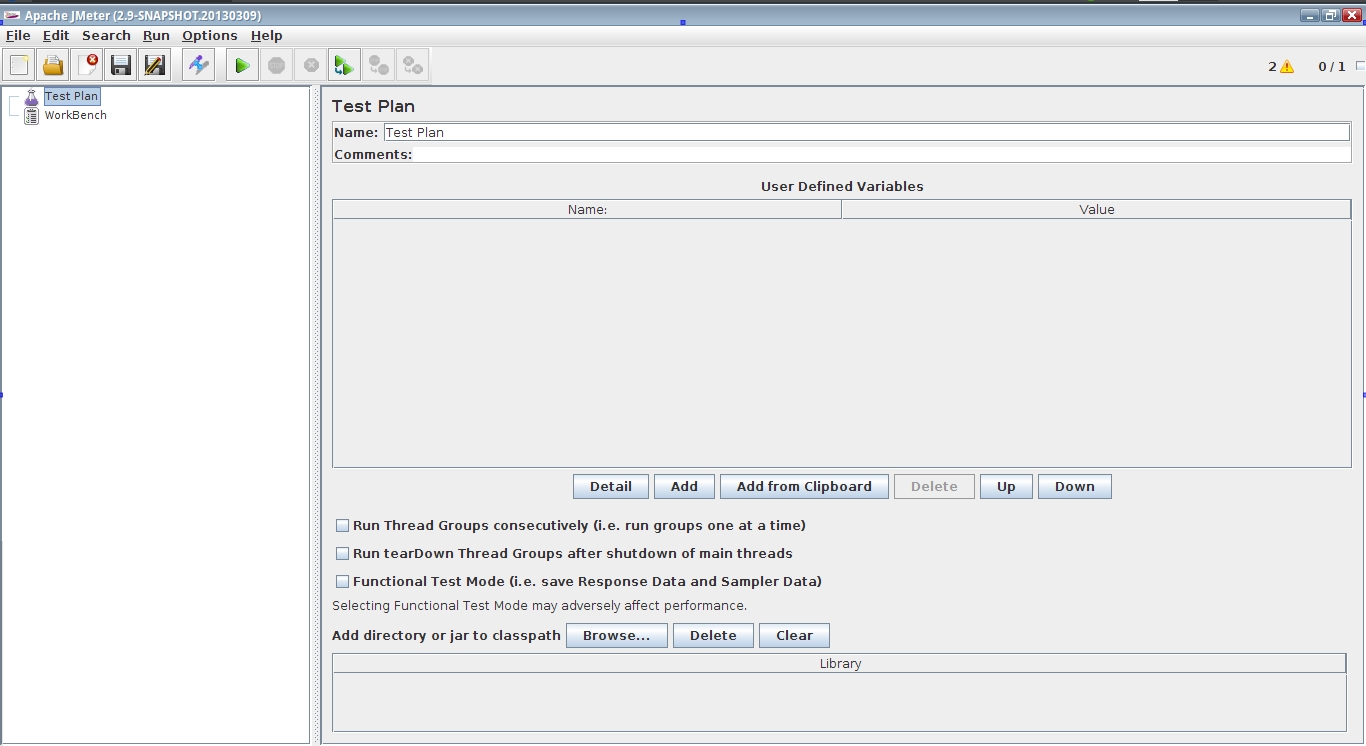This screenshot has width=1366, height=746.
Task: Click the Up button
Action: [x=1006, y=486]
